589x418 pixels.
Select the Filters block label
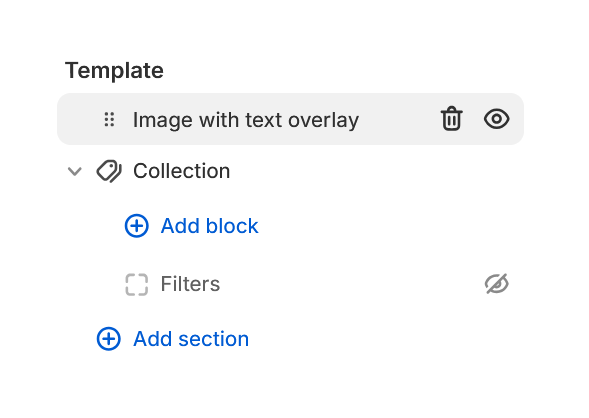(x=190, y=284)
